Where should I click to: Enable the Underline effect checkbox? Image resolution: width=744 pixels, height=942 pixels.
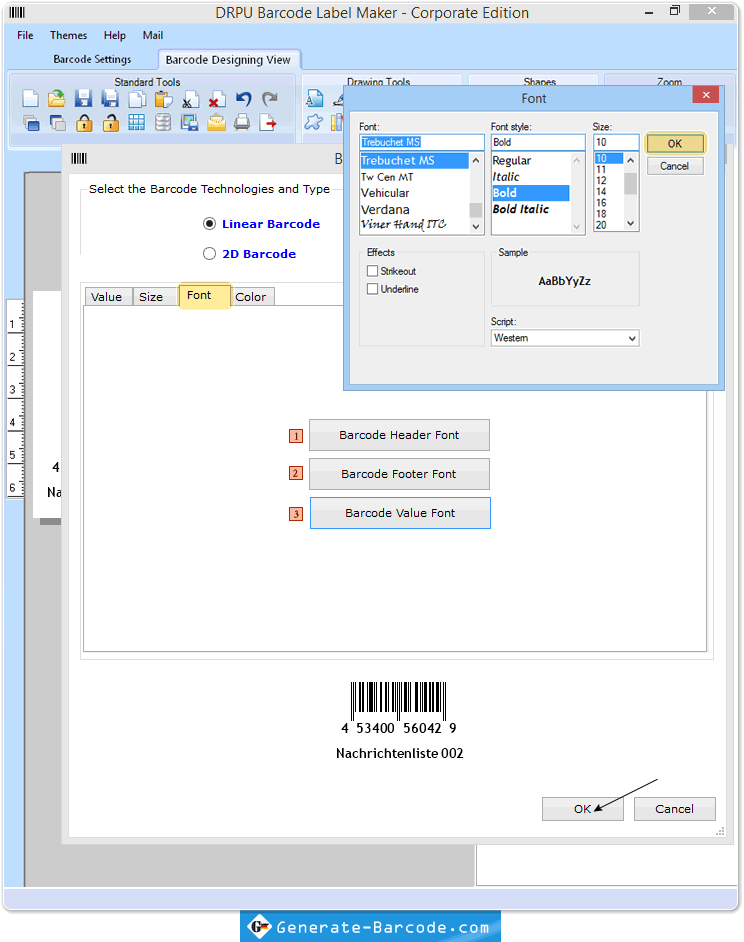coord(373,289)
